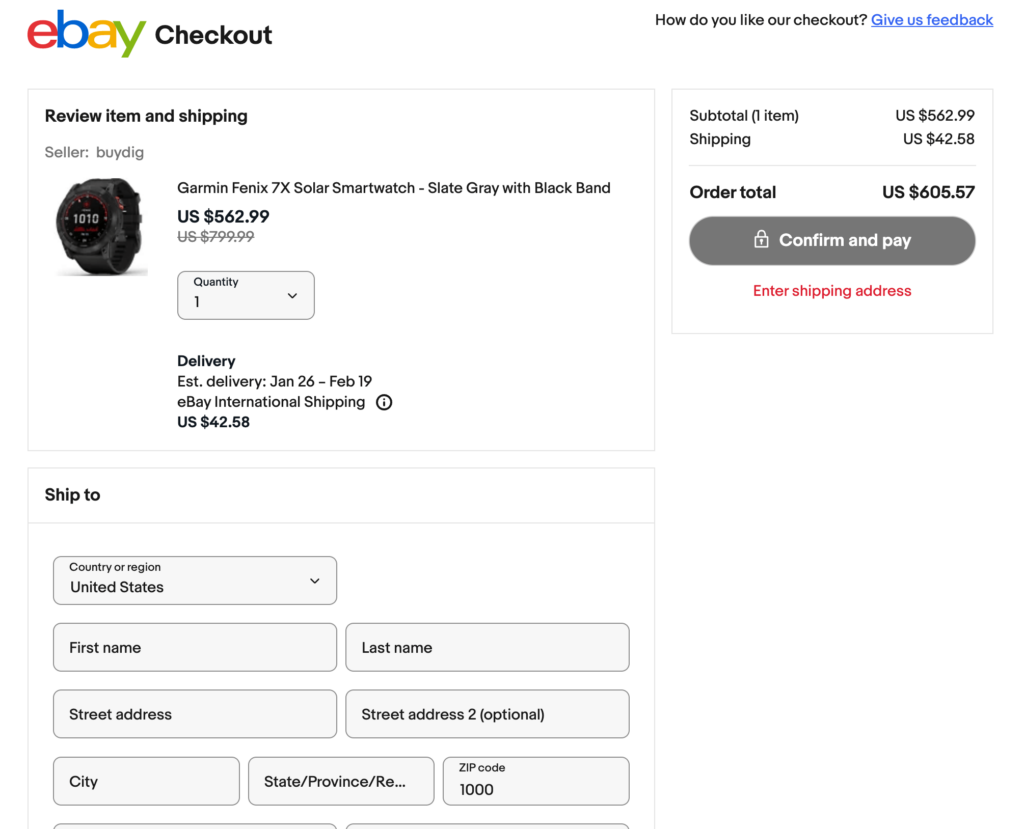The image size is (1024, 829).
Task: Click into the Last name field
Action: click(x=487, y=647)
